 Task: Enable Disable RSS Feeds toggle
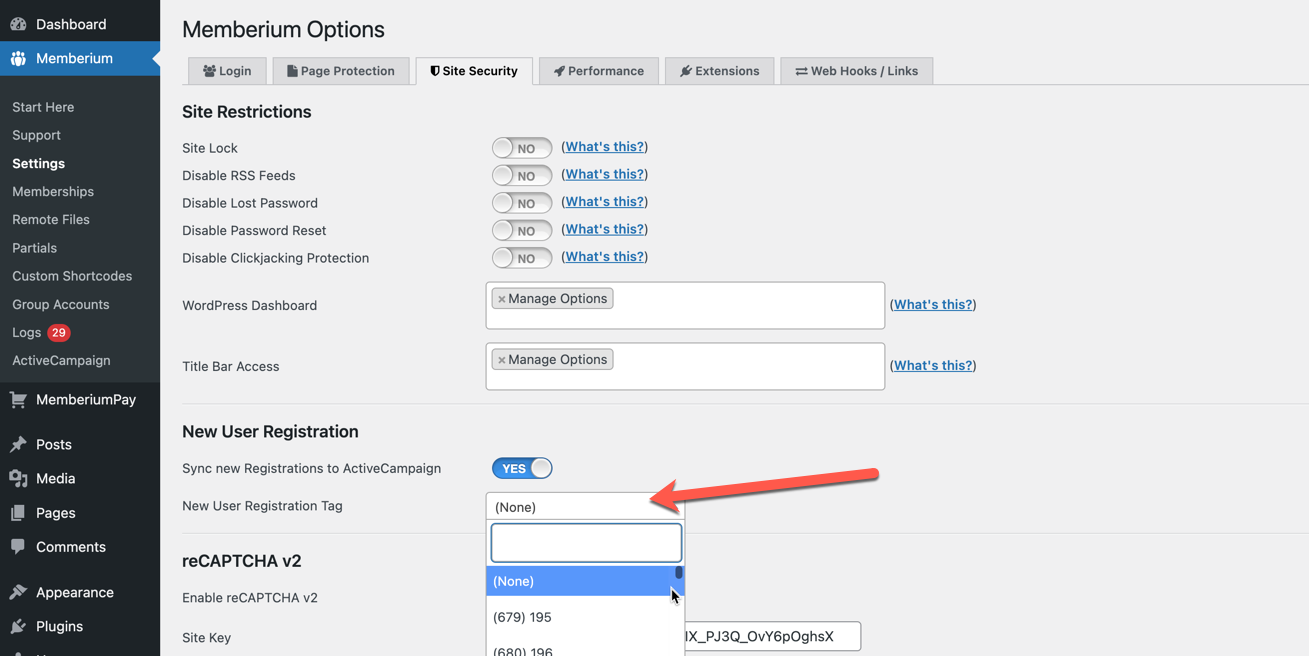[522, 175]
